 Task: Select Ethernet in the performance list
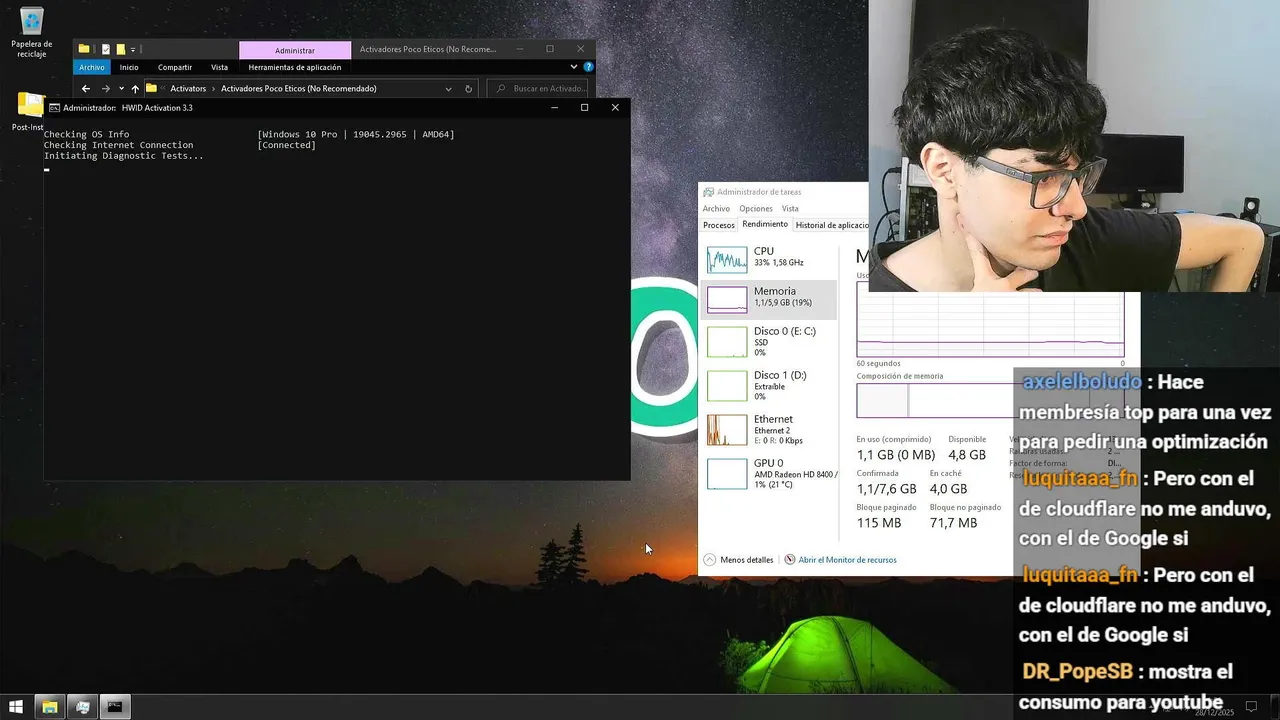(x=769, y=429)
